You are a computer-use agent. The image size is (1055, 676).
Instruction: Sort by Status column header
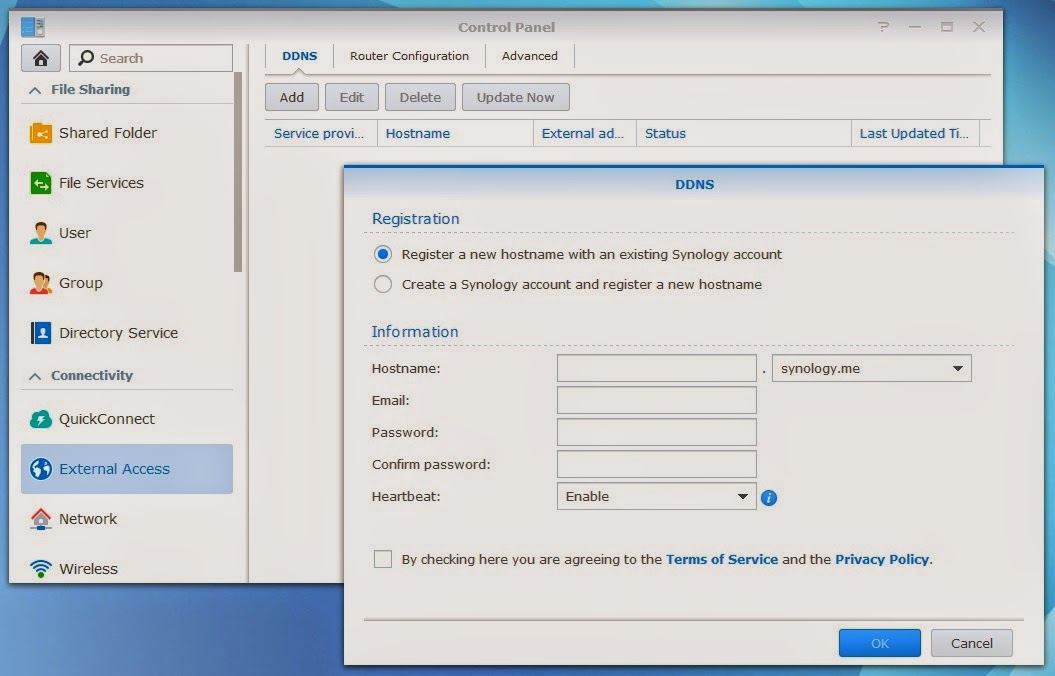(744, 133)
